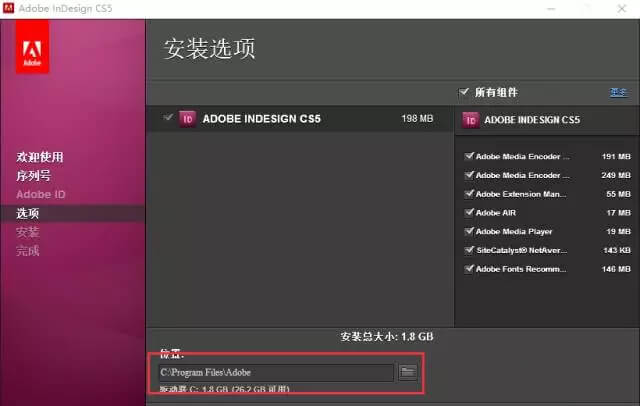Click the 安装选项 heading
This screenshot has height=406, width=640.
209,49
